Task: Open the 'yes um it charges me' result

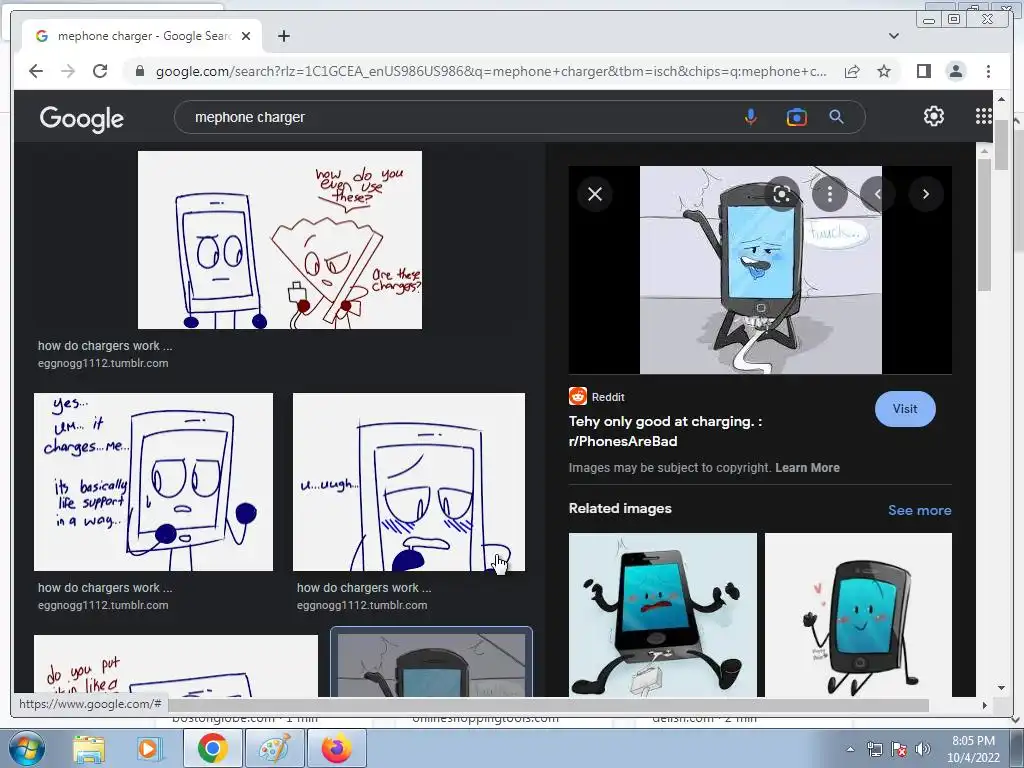Action: point(153,482)
